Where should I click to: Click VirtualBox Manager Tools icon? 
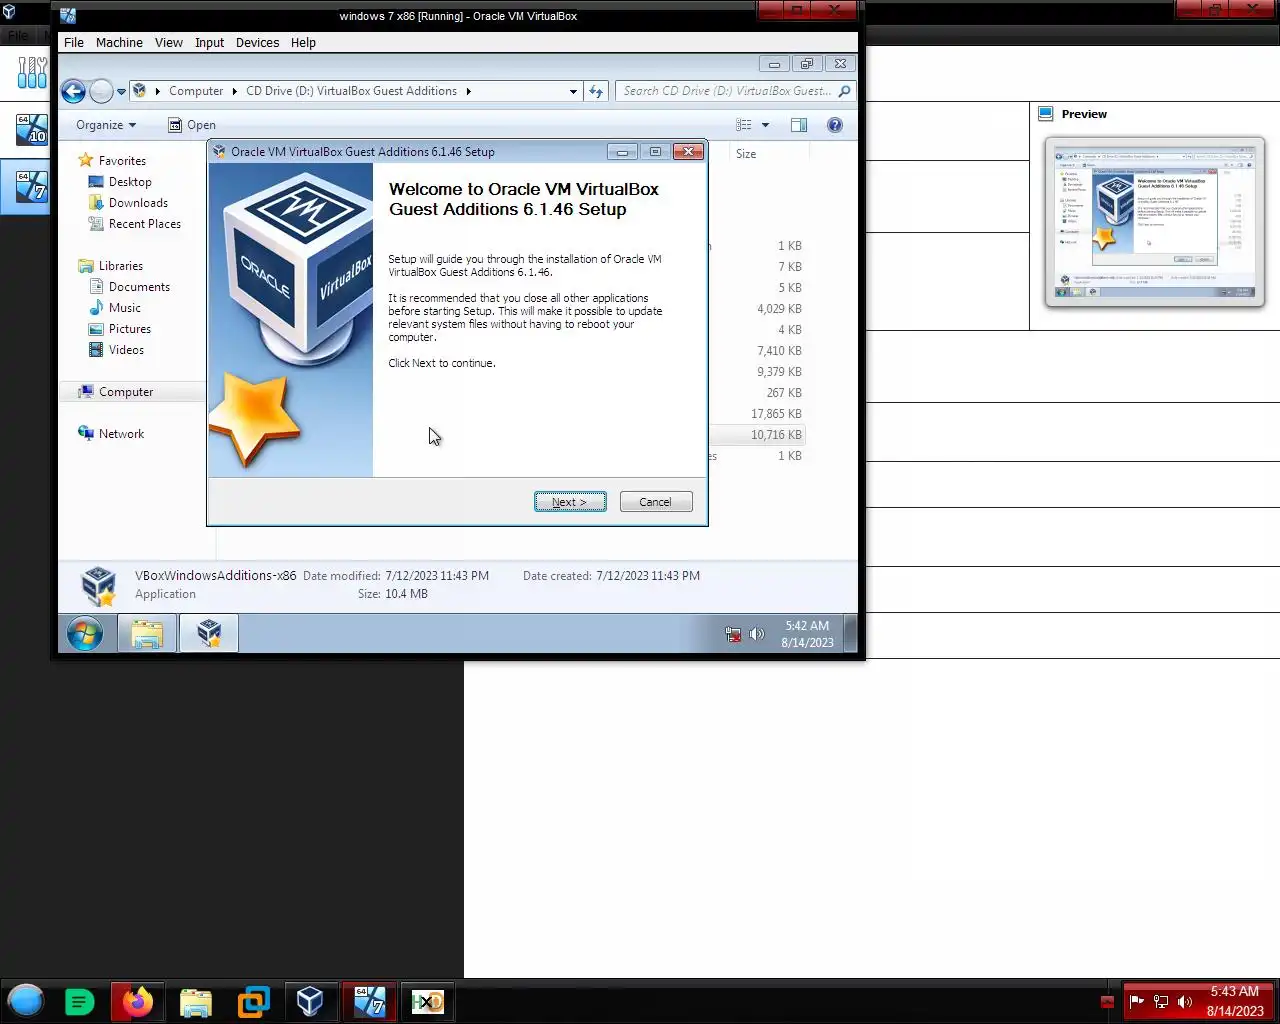pos(31,72)
